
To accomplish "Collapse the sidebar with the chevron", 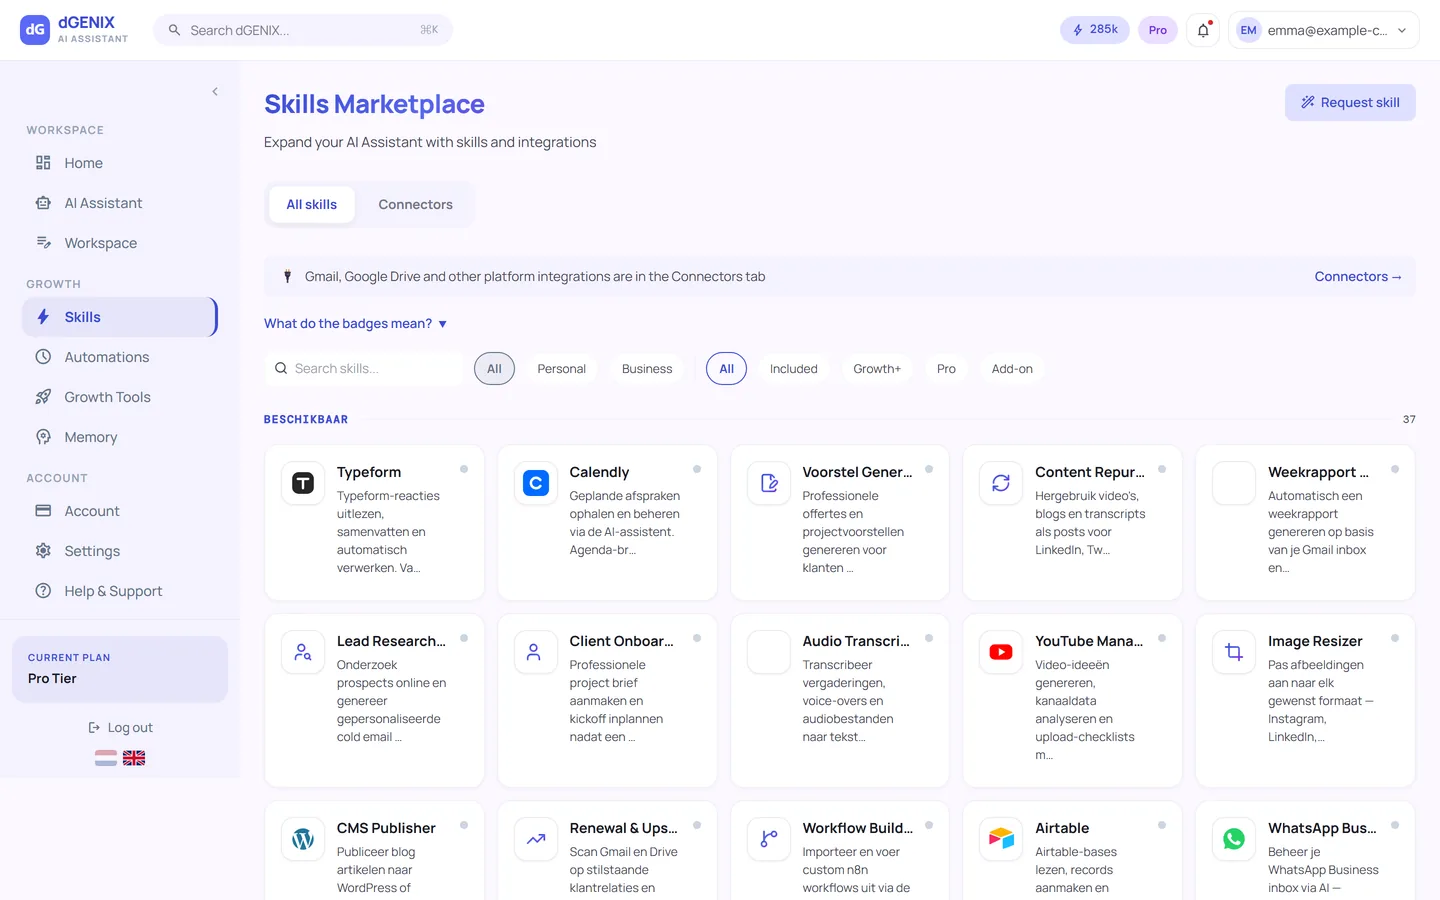I will pyautogui.click(x=215, y=92).
